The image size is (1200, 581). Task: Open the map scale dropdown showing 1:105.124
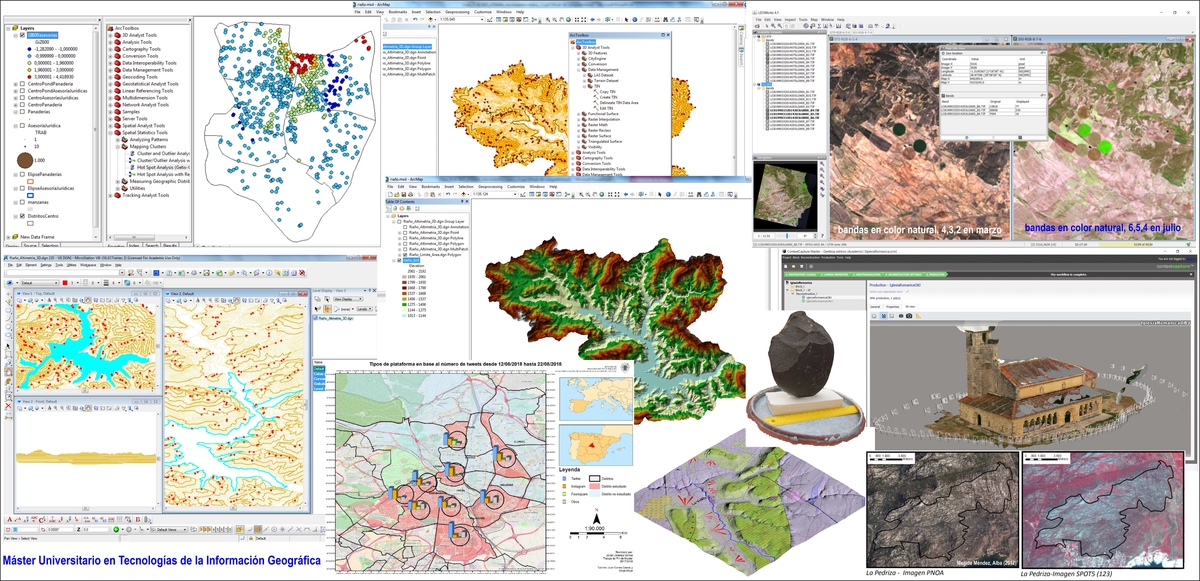point(515,193)
